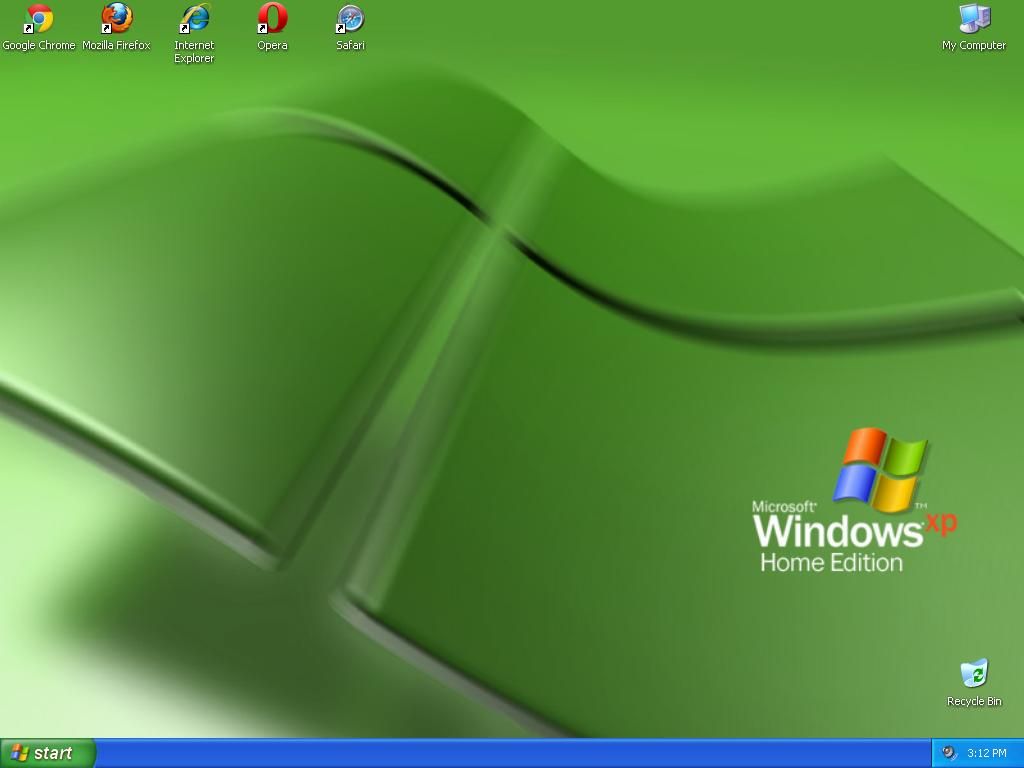1024x768 pixels.
Task: Select the Internet Explorer icon
Action: point(193,18)
